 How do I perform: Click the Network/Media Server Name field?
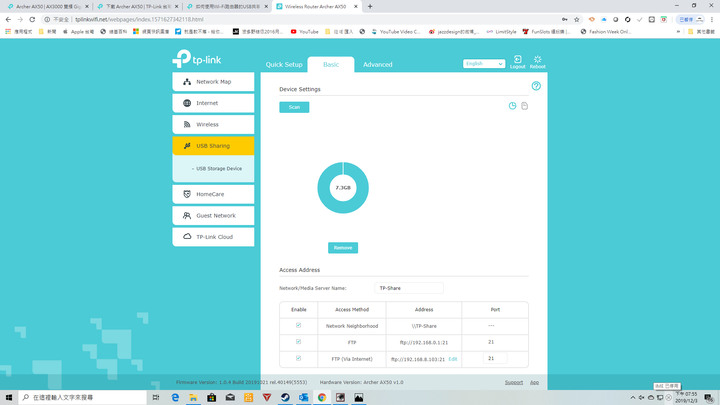409,288
